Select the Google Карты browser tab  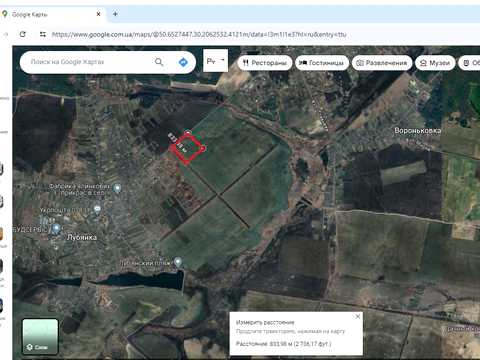52,14
